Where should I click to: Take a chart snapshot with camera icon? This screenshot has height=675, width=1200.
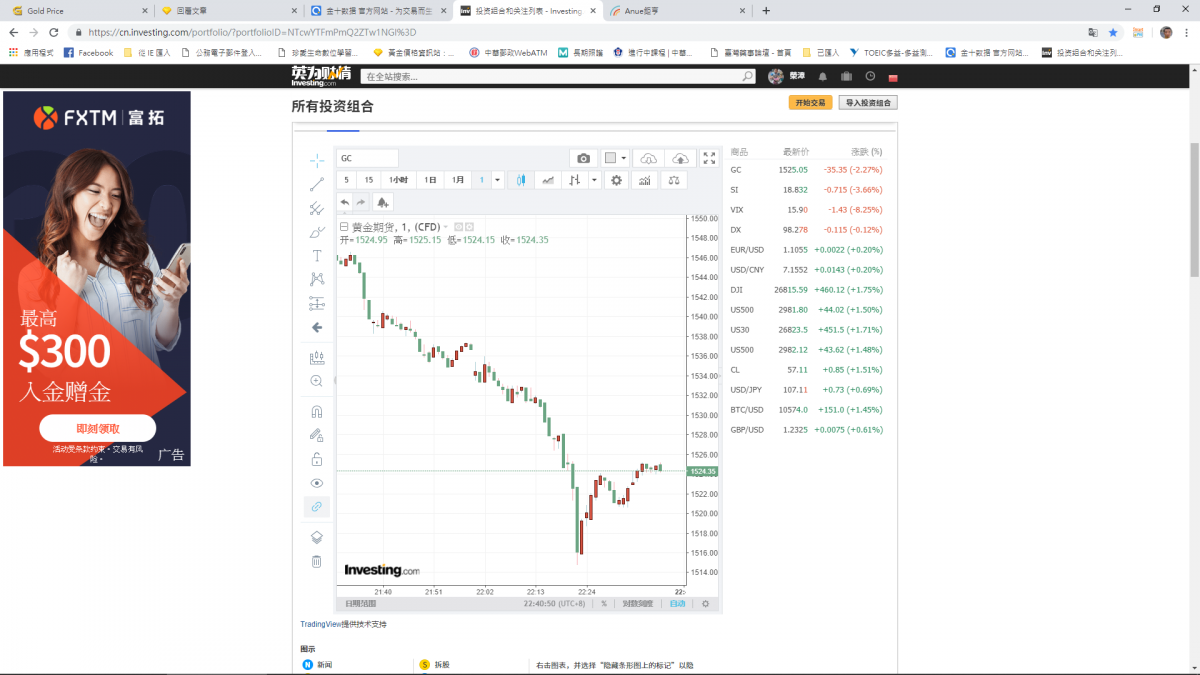point(583,158)
